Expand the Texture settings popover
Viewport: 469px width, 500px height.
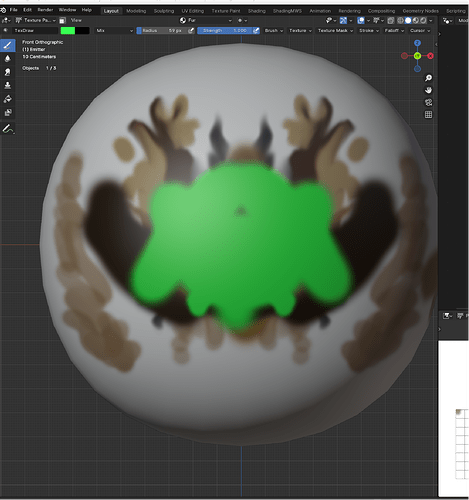(300, 31)
